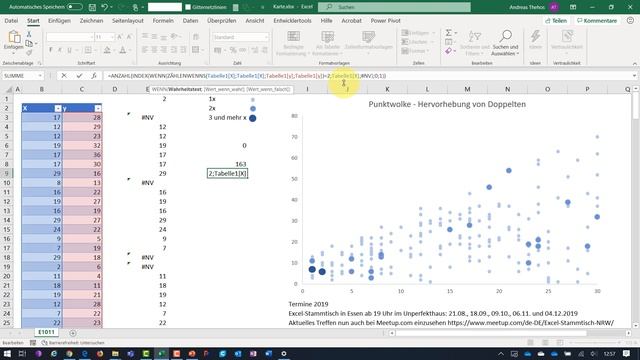Image resolution: width=640 pixels, height=360 pixels.
Task: Click the Format Painter brush icon
Action: (x=29, y=52)
